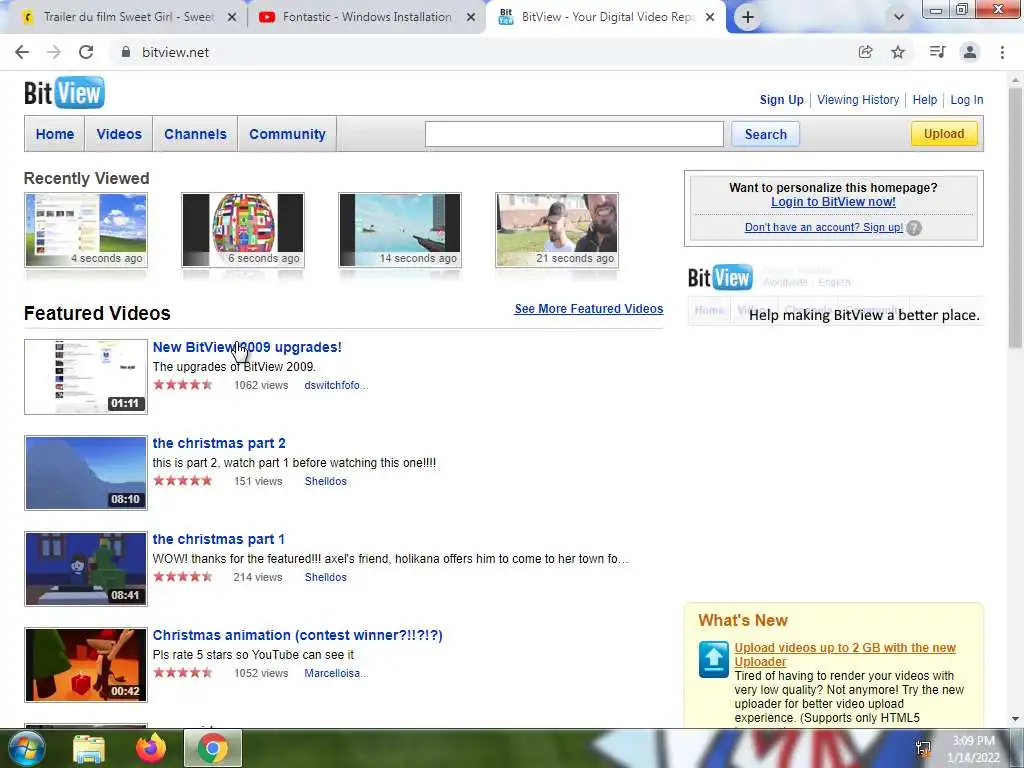Click the browser forward arrow

(x=54, y=52)
